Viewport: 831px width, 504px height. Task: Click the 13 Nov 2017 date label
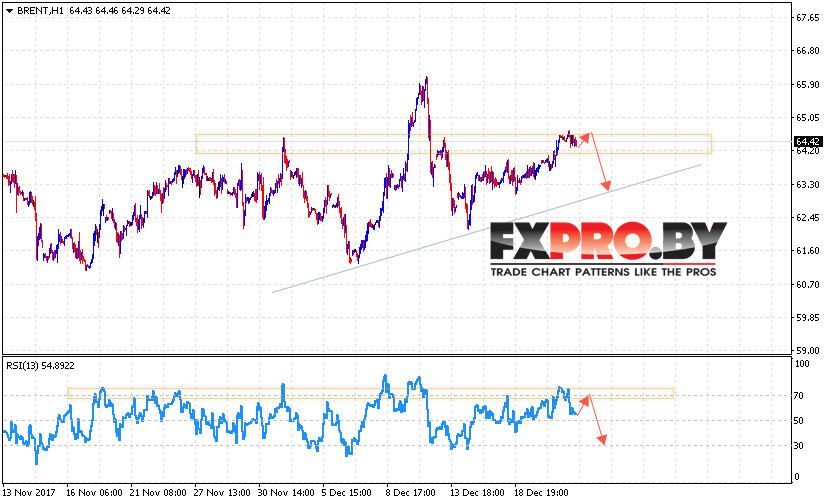point(29,493)
